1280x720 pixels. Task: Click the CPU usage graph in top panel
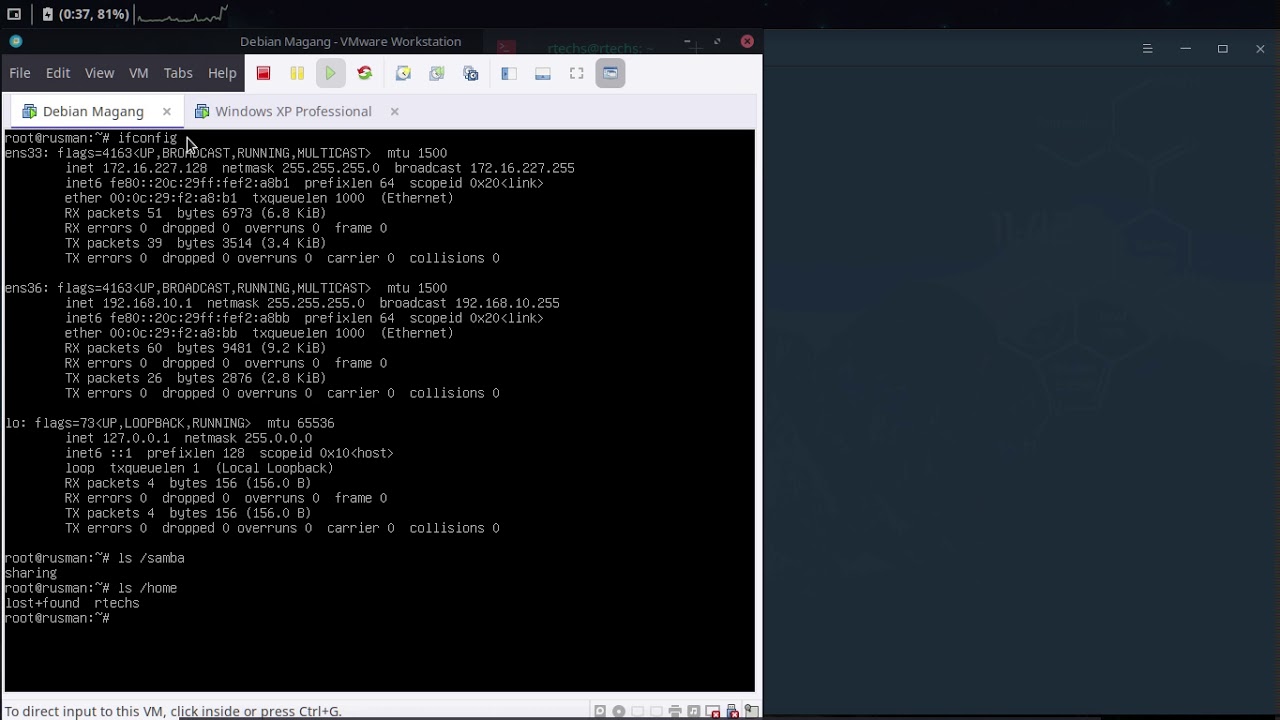(x=182, y=14)
